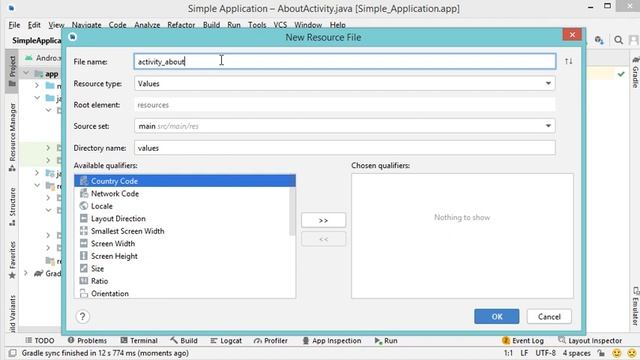Open the Problems tool window
Viewport: 640px width, 360px height.
coord(87,340)
